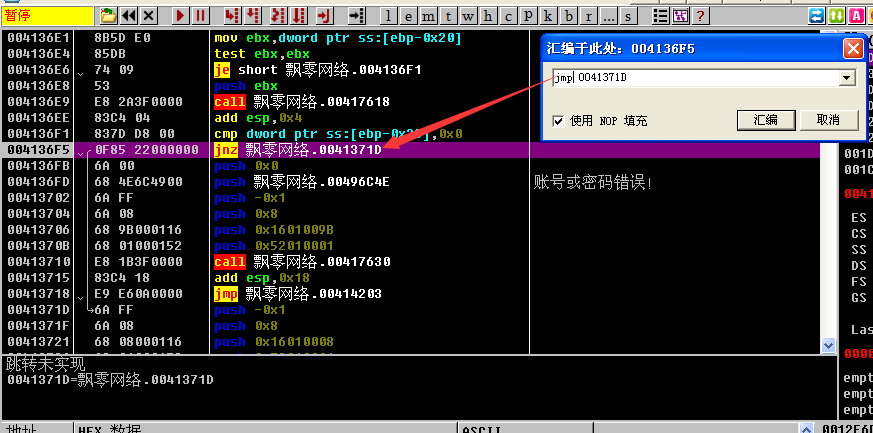Image resolution: width=873 pixels, height=433 pixels.
Task: Open References window with 'r' button
Action: [588, 16]
